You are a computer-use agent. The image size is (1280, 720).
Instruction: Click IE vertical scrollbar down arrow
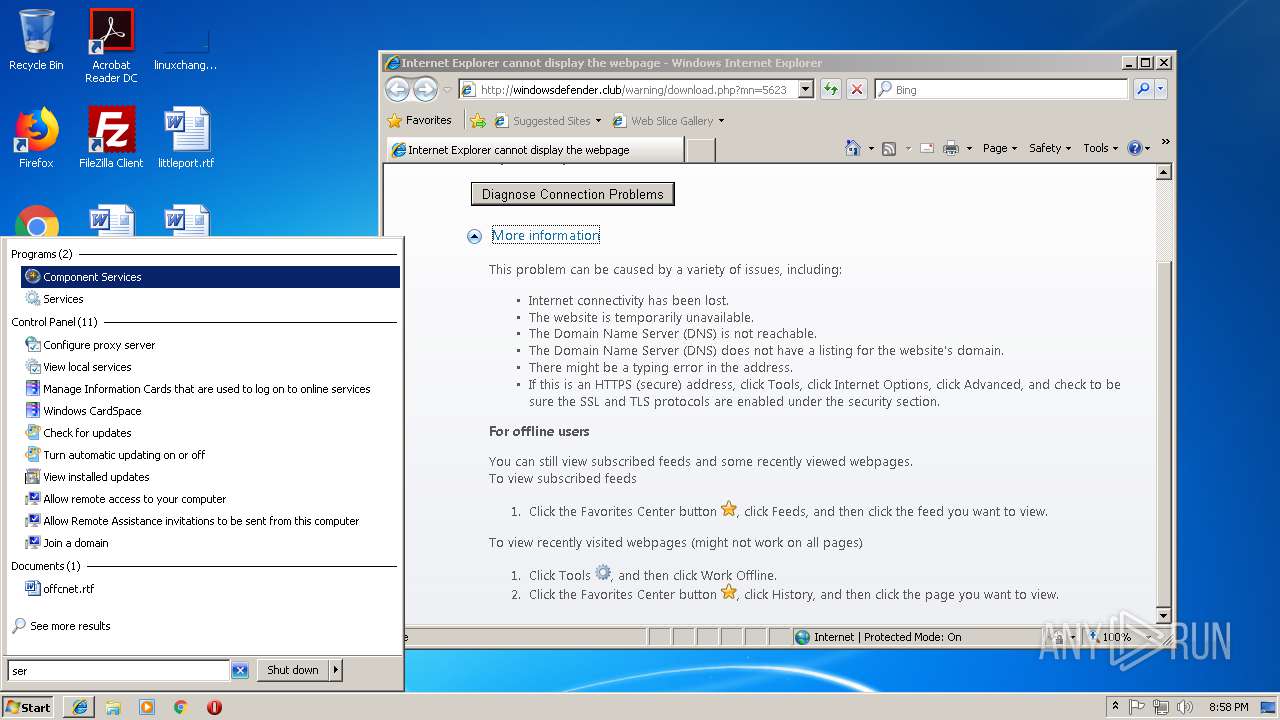[1163, 615]
